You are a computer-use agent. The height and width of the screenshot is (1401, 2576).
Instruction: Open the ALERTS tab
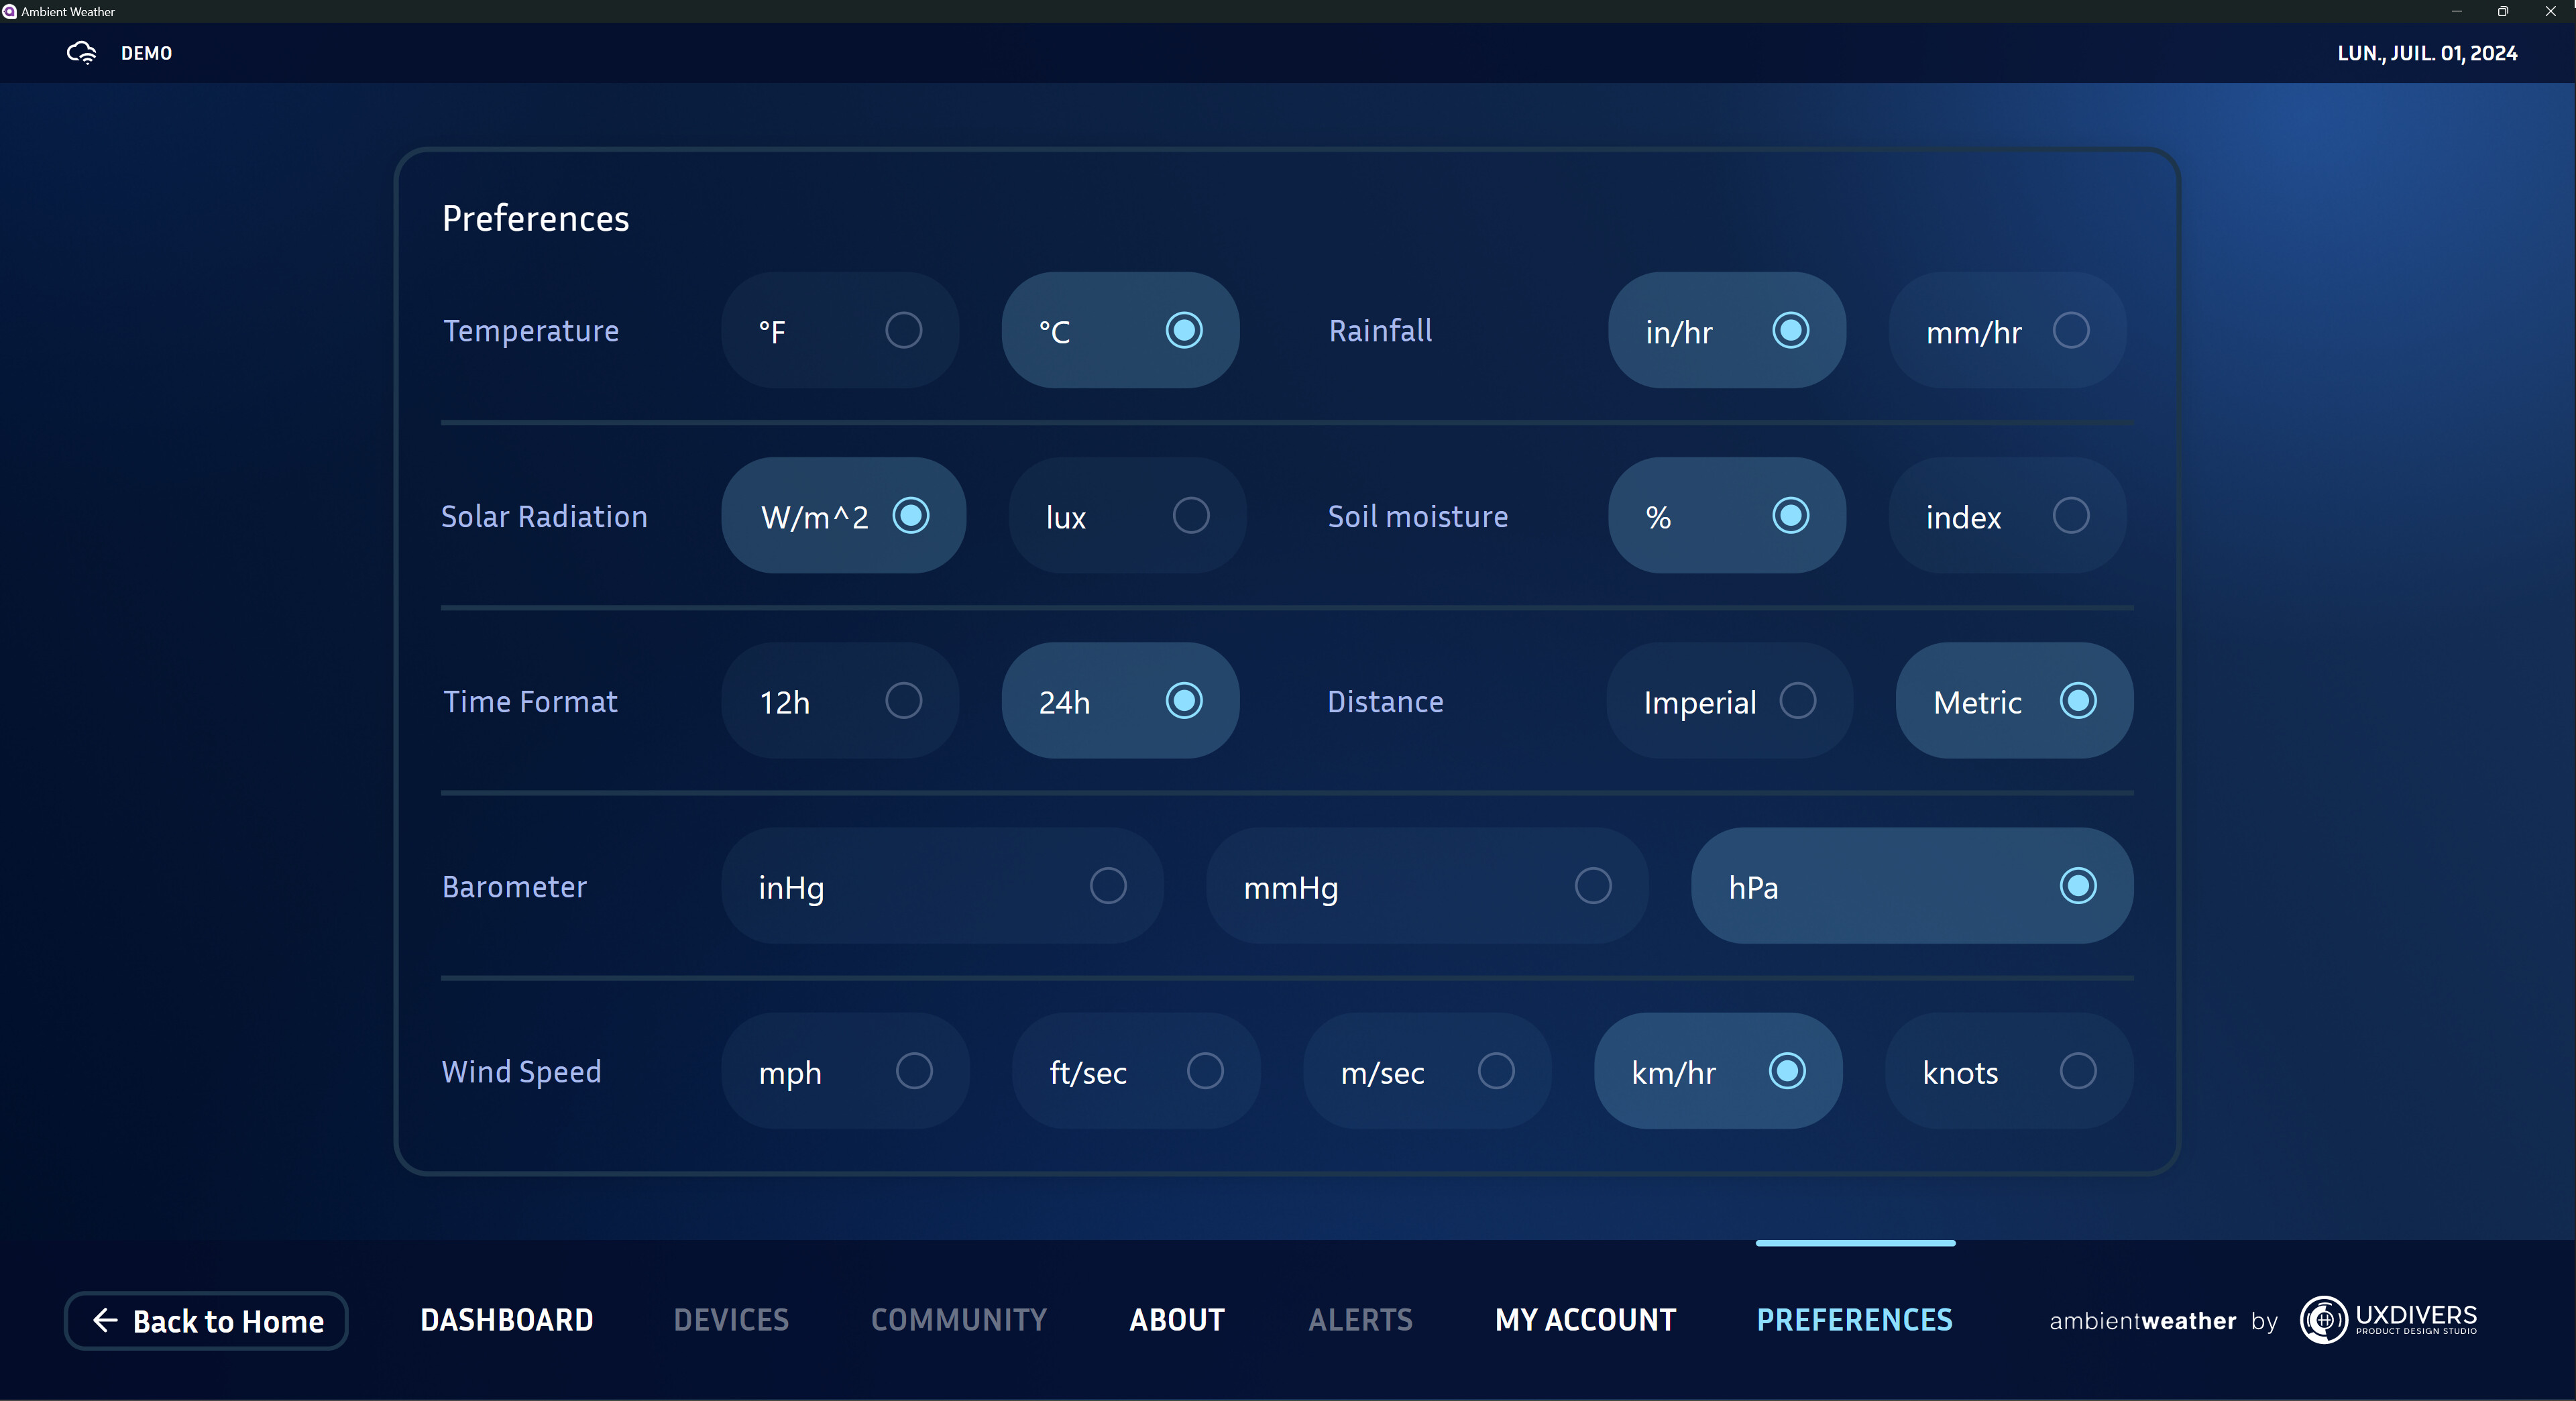[x=1360, y=1320]
